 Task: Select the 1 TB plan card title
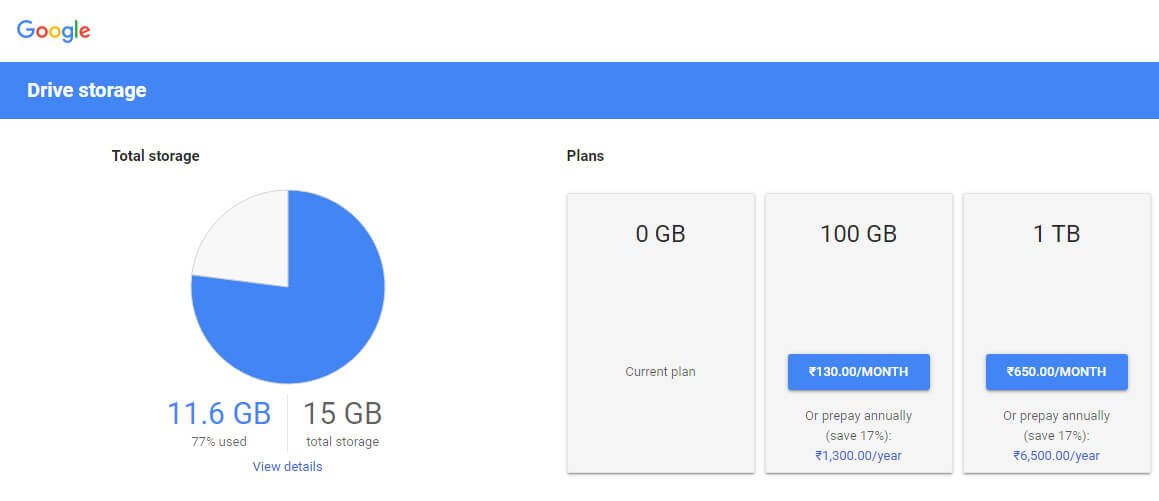(x=1056, y=235)
